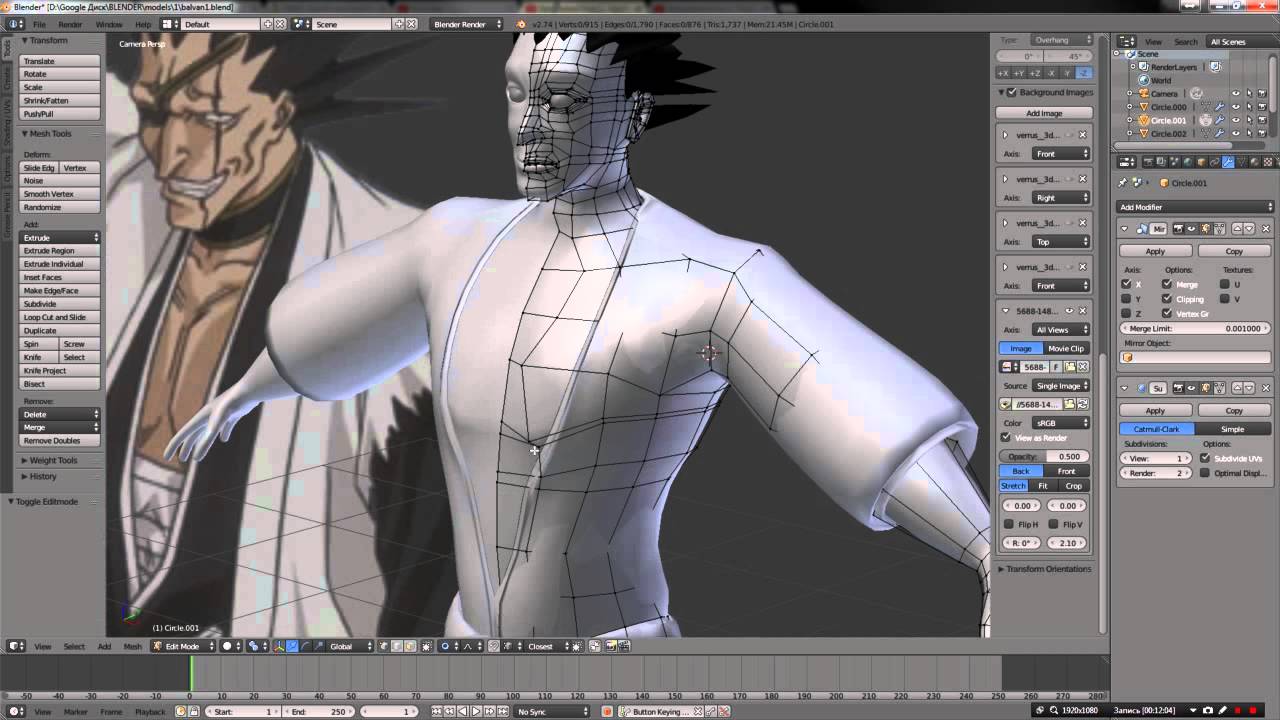Open the World properties tab
Screen dimensions: 1280x720
(x=1188, y=162)
